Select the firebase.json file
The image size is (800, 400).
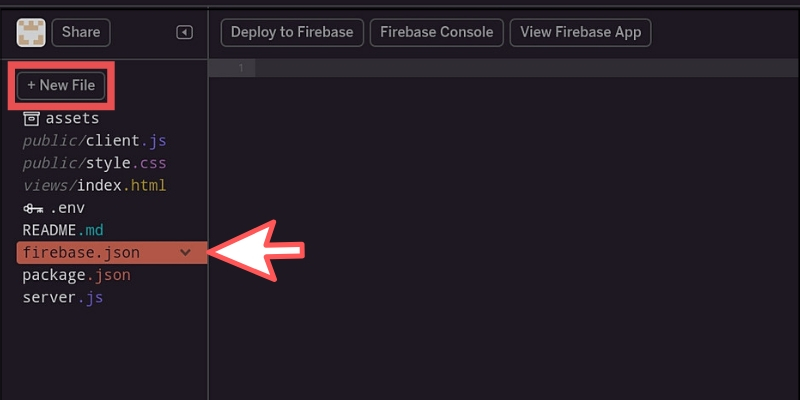click(112, 253)
